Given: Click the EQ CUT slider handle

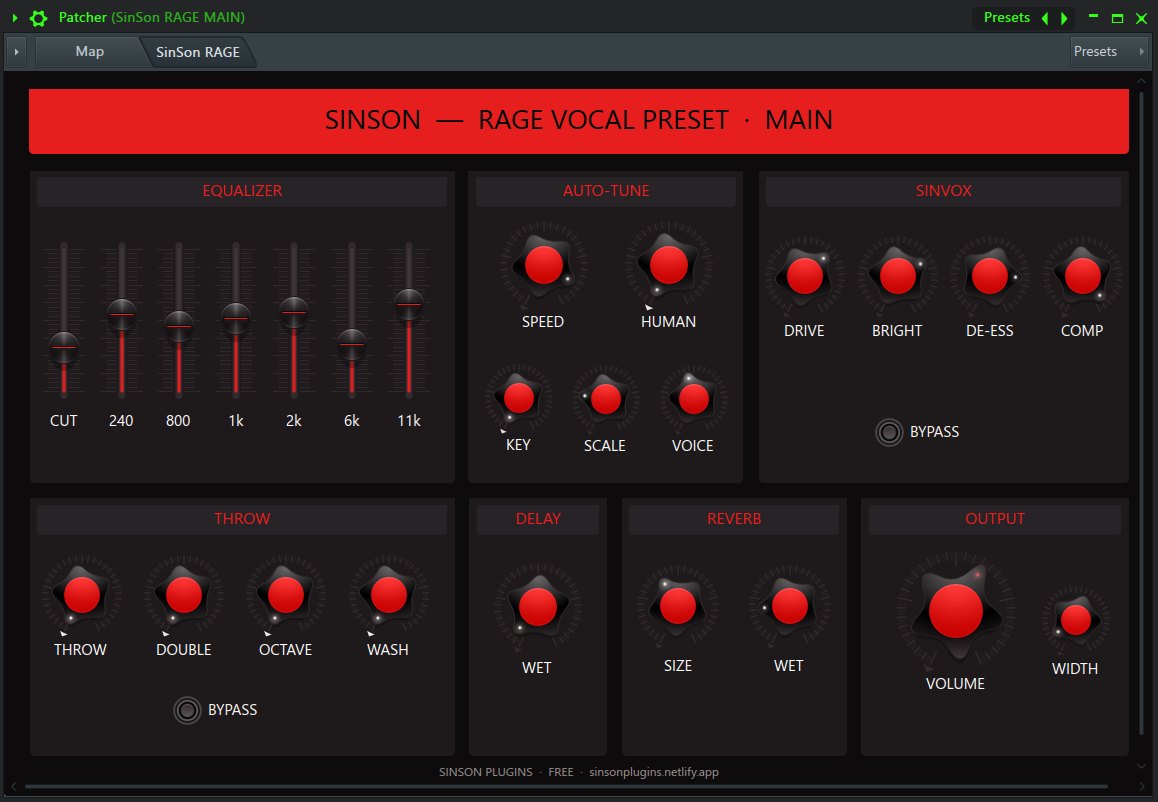Looking at the screenshot, I should (x=64, y=347).
